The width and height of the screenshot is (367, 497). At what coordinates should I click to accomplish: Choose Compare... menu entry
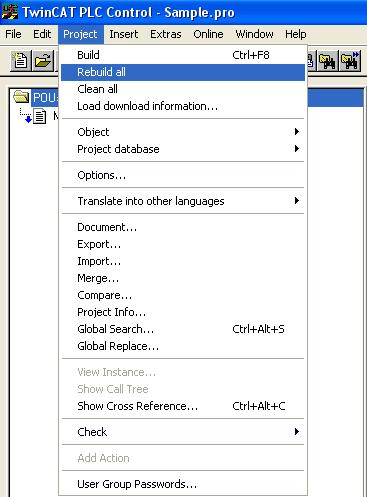point(183,295)
